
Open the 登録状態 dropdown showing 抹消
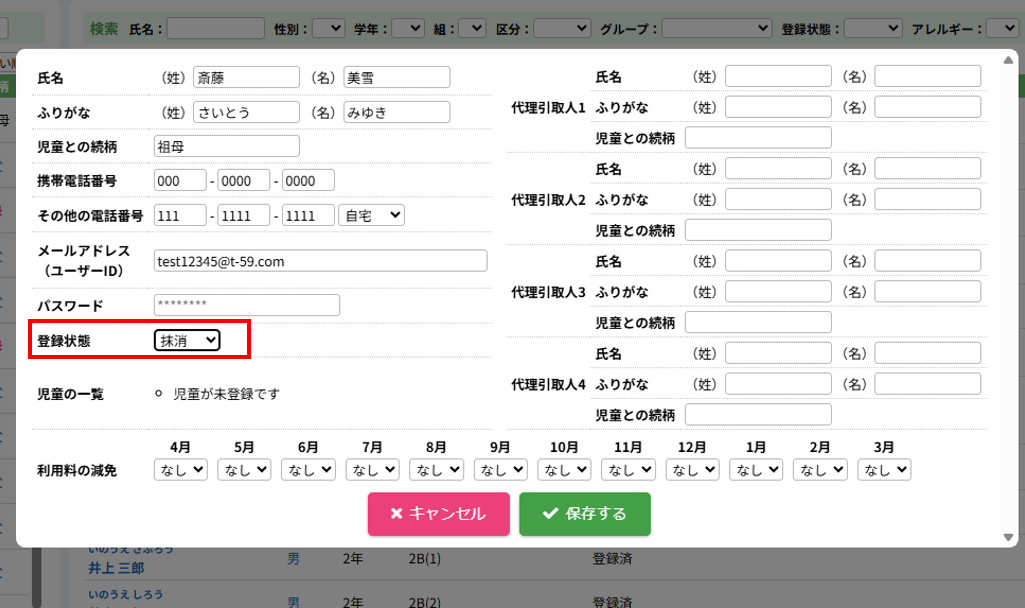pyautogui.click(x=187, y=341)
